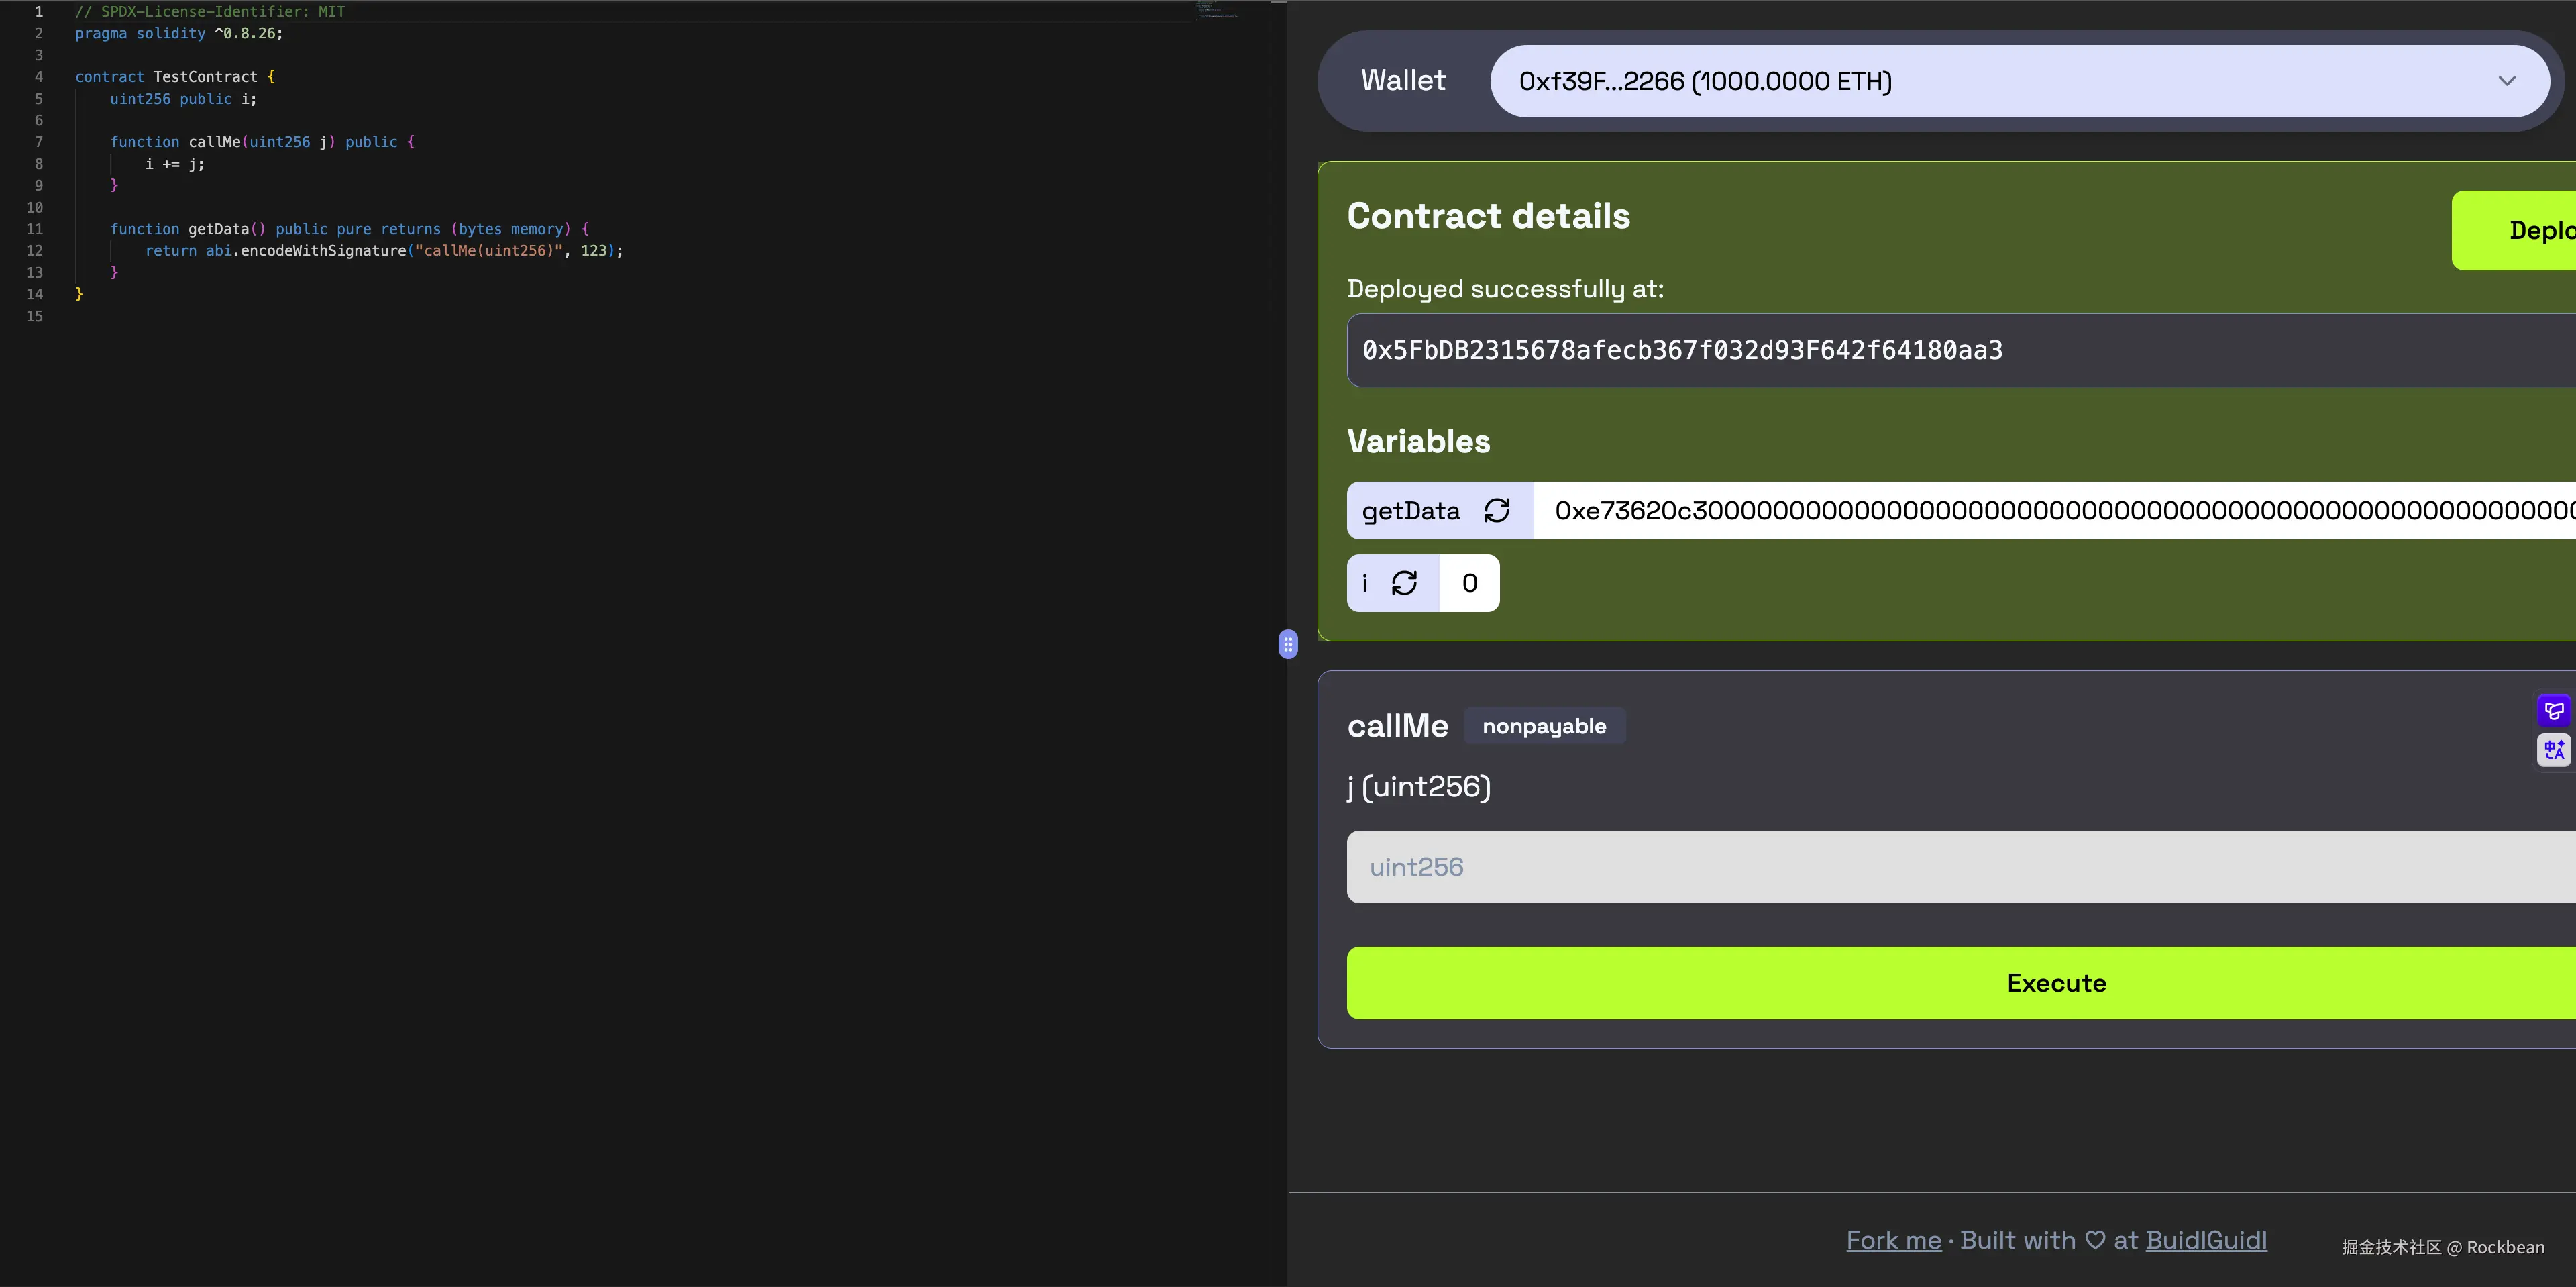Expand the wallet dropdown chevron
The height and width of the screenshot is (1287, 2576).
coord(2506,81)
